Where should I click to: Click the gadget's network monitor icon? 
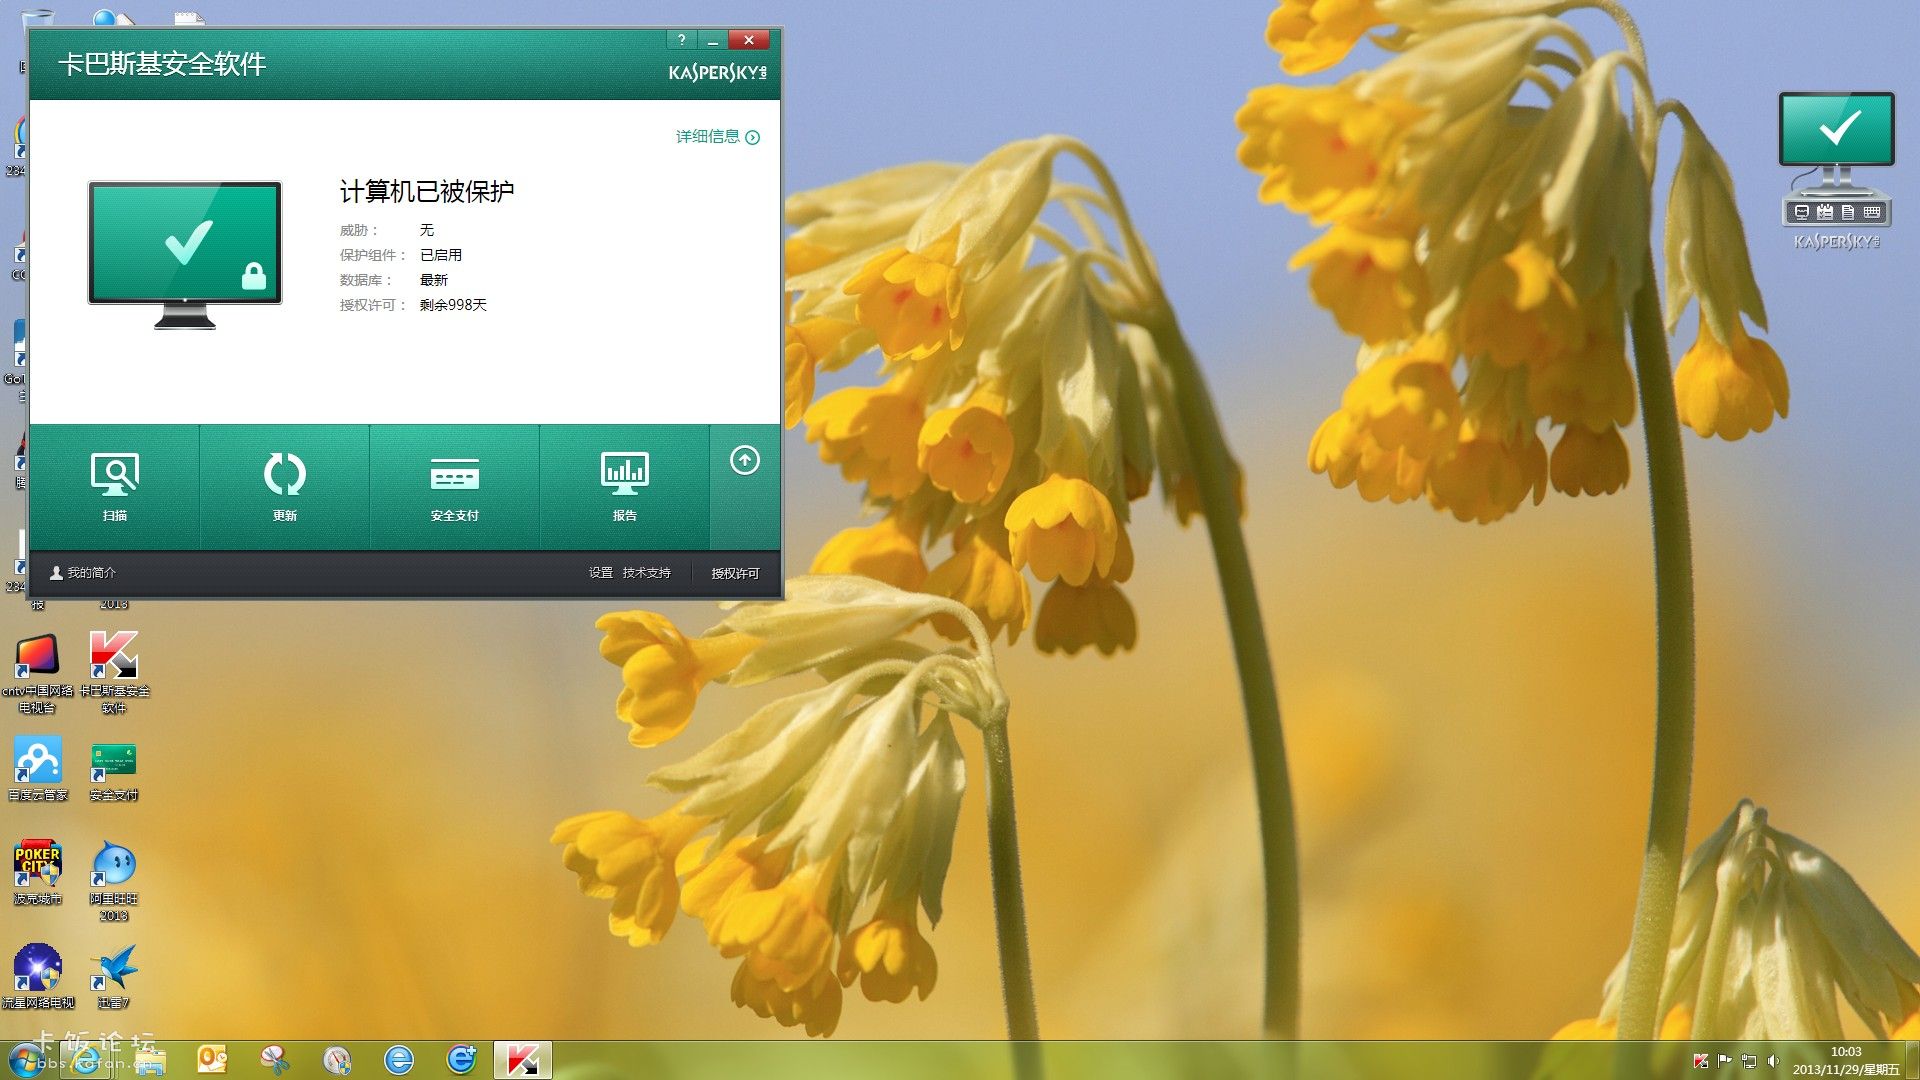pos(1802,212)
